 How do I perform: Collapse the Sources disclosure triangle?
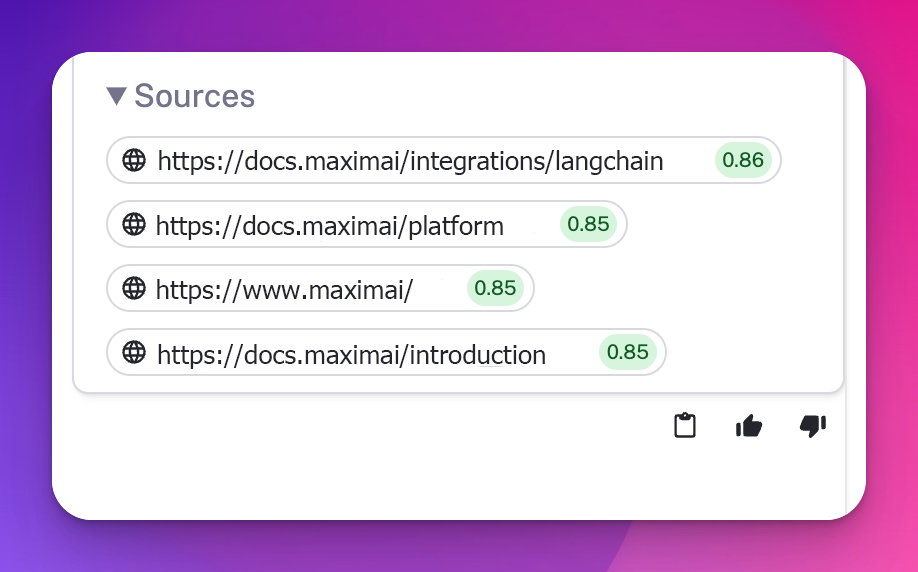tap(116, 96)
